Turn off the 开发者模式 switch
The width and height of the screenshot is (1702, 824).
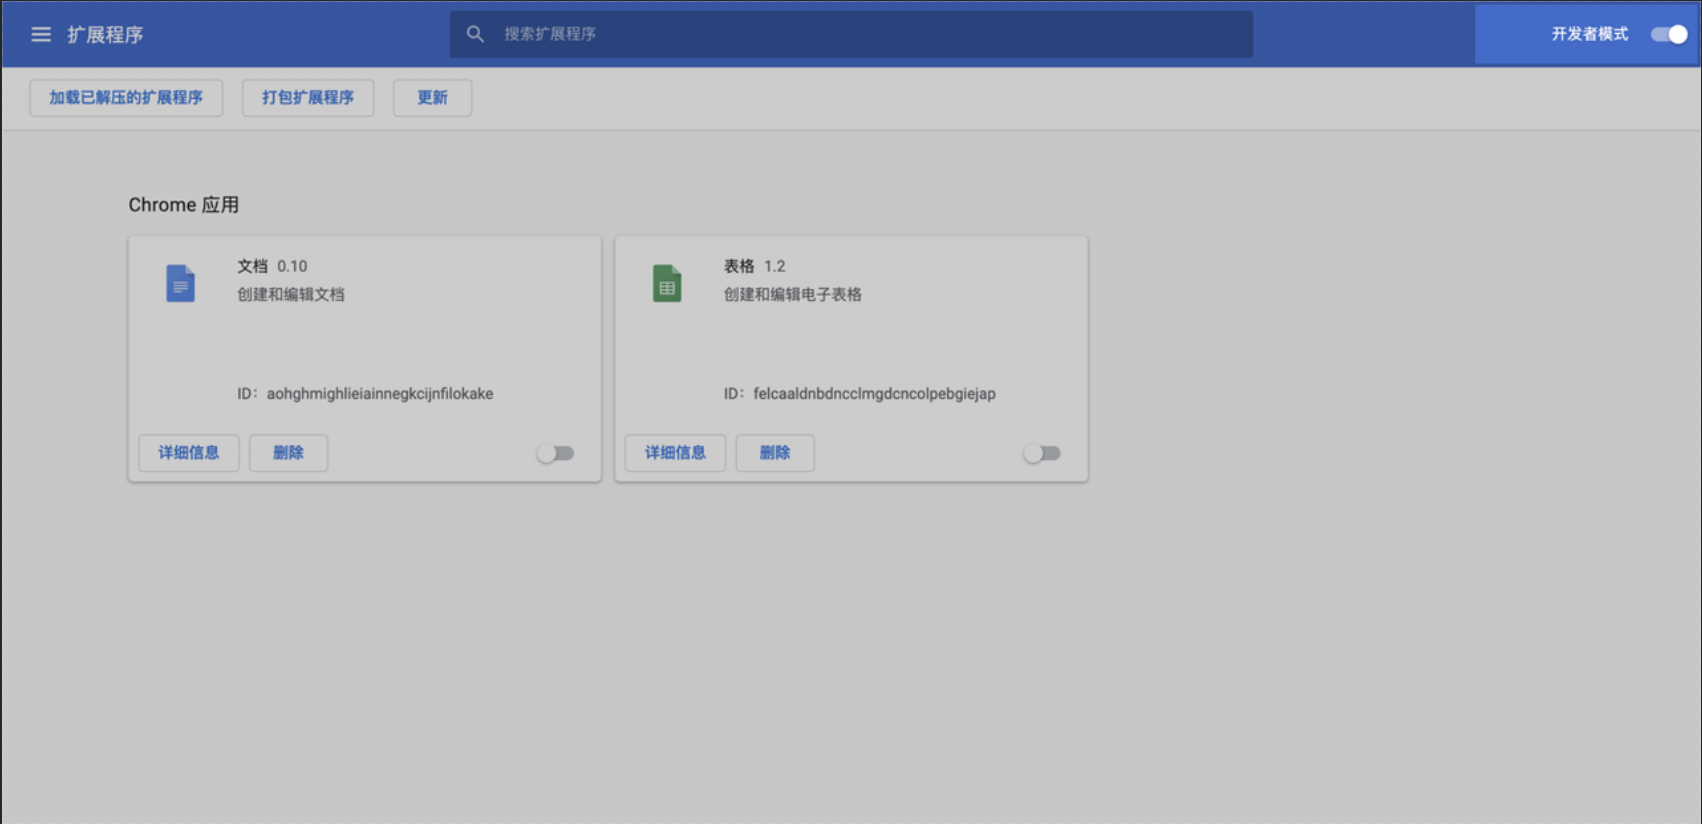pyautogui.click(x=1668, y=34)
